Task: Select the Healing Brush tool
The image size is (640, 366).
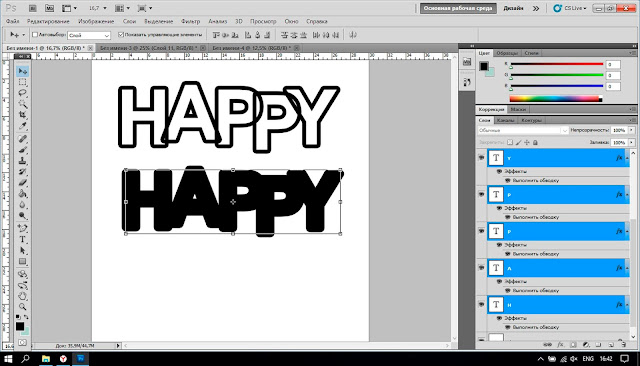Action: click(x=22, y=139)
